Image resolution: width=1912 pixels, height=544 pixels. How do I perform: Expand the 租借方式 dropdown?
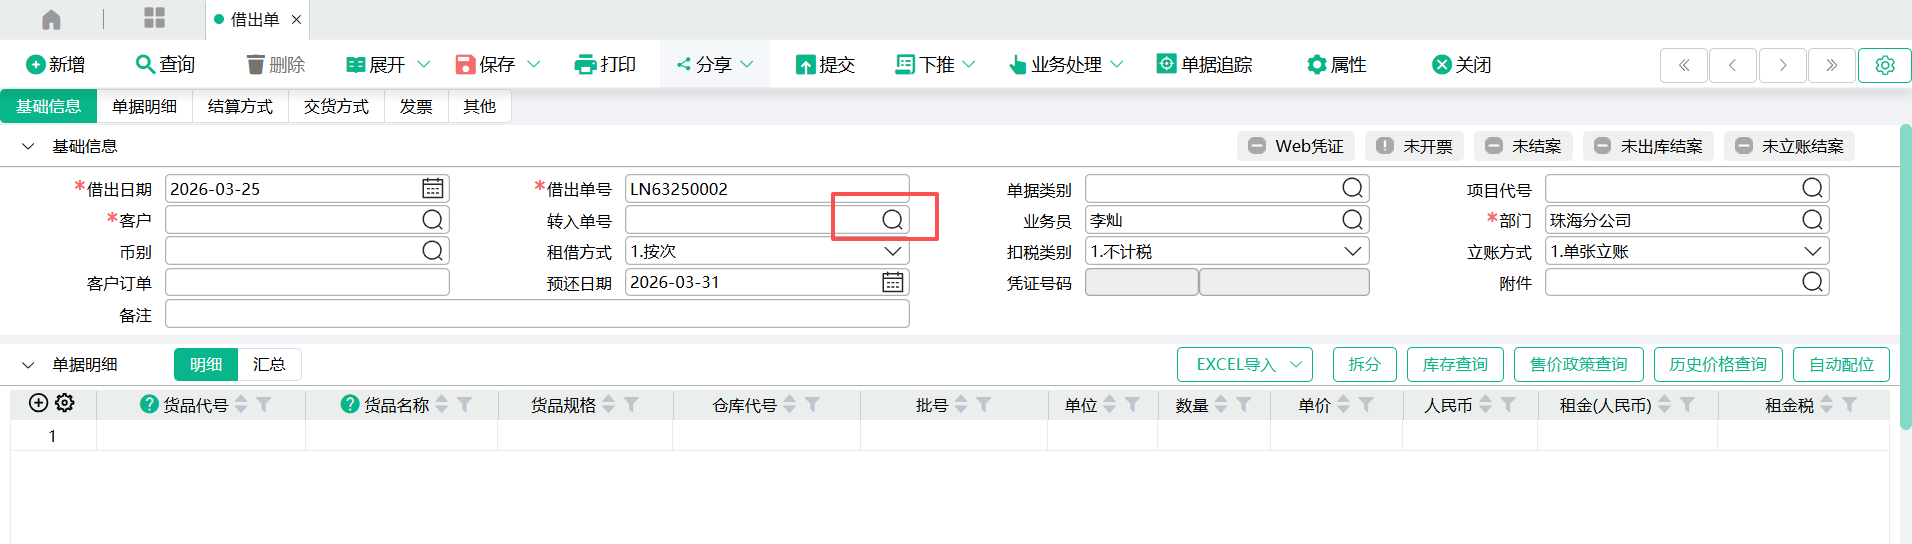pos(892,251)
